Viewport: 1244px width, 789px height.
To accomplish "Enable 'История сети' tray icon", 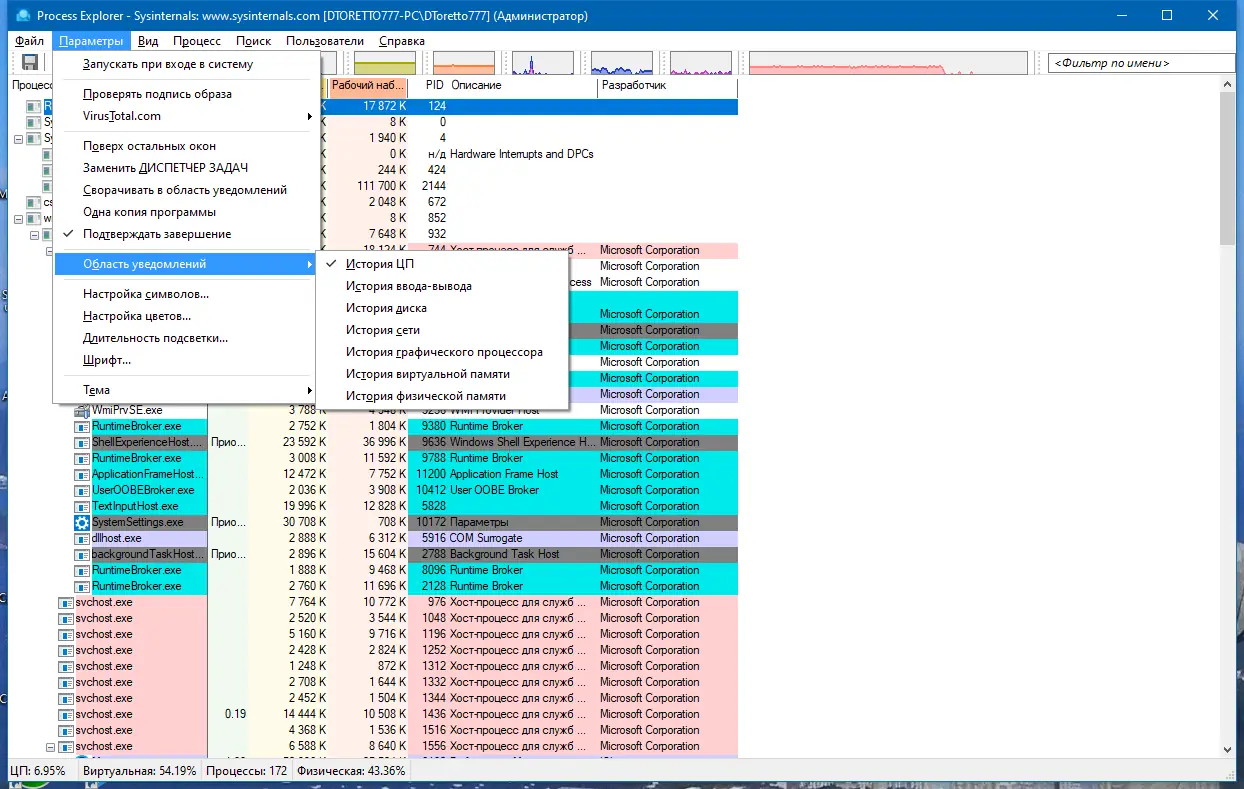I will pyautogui.click(x=441, y=330).
